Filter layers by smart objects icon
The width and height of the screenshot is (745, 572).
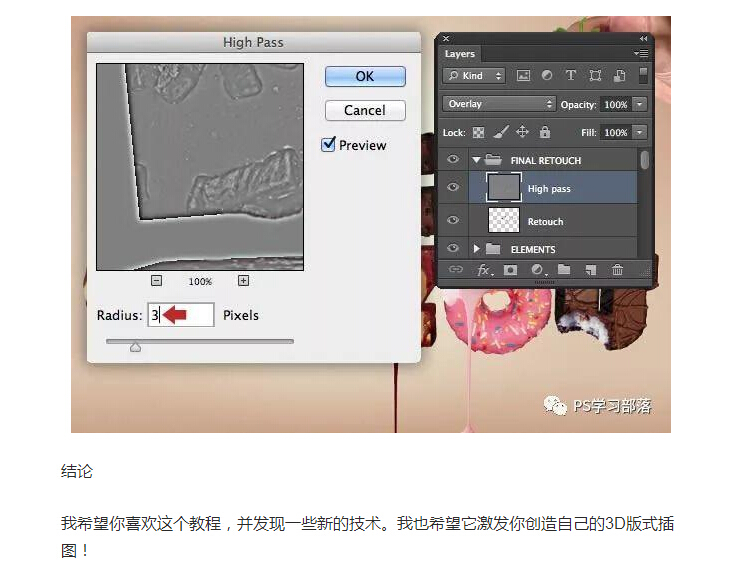[619, 76]
